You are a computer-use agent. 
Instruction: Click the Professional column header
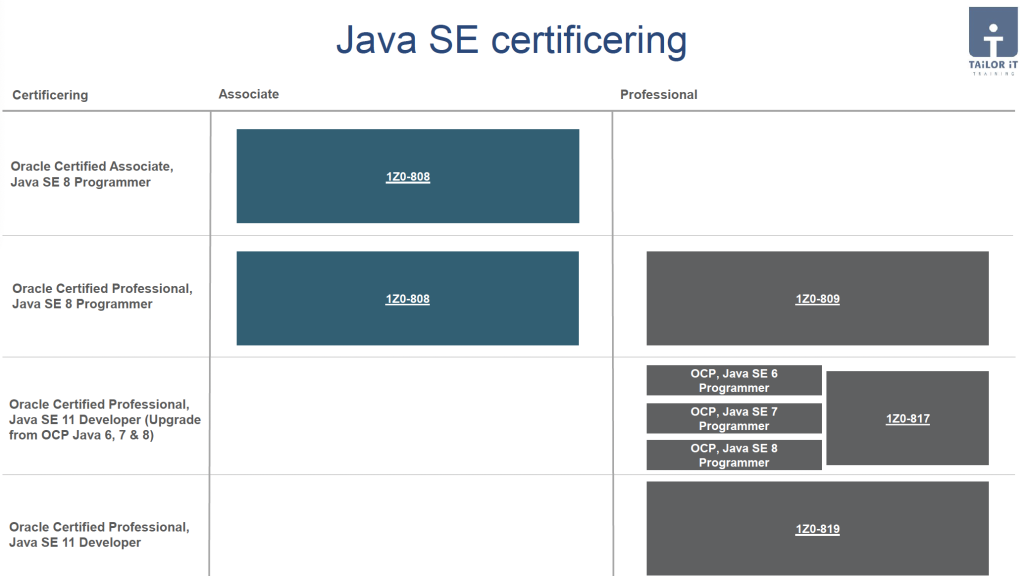click(659, 95)
